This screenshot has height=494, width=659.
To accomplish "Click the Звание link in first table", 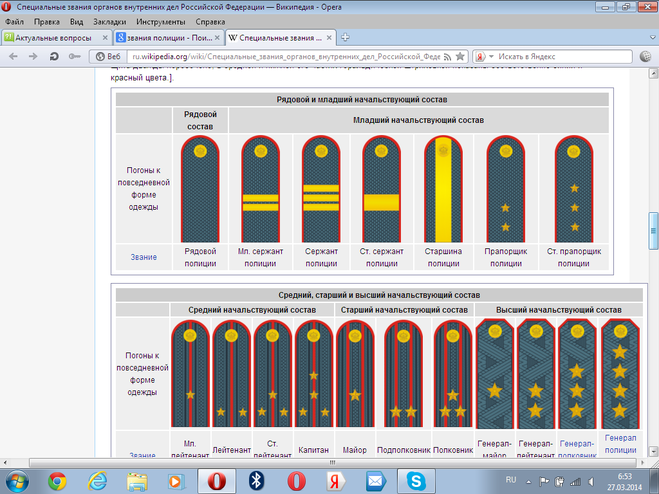I will tap(143, 257).
